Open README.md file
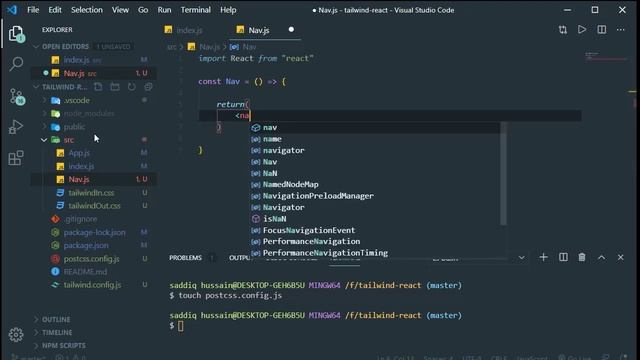This screenshot has width=640, height=360. pyautogui.click(x=85, y=271)
